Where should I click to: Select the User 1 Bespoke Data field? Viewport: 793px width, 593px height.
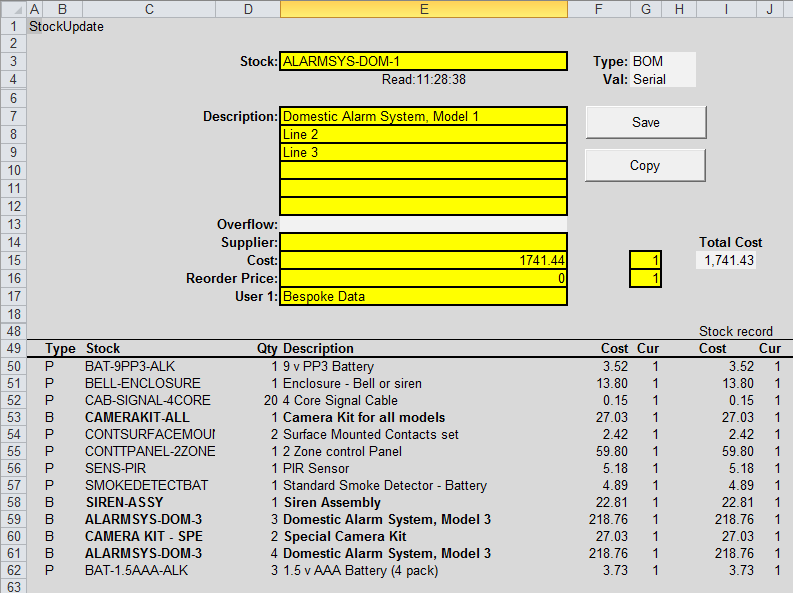pyautogui.click(x=423, y=296)
